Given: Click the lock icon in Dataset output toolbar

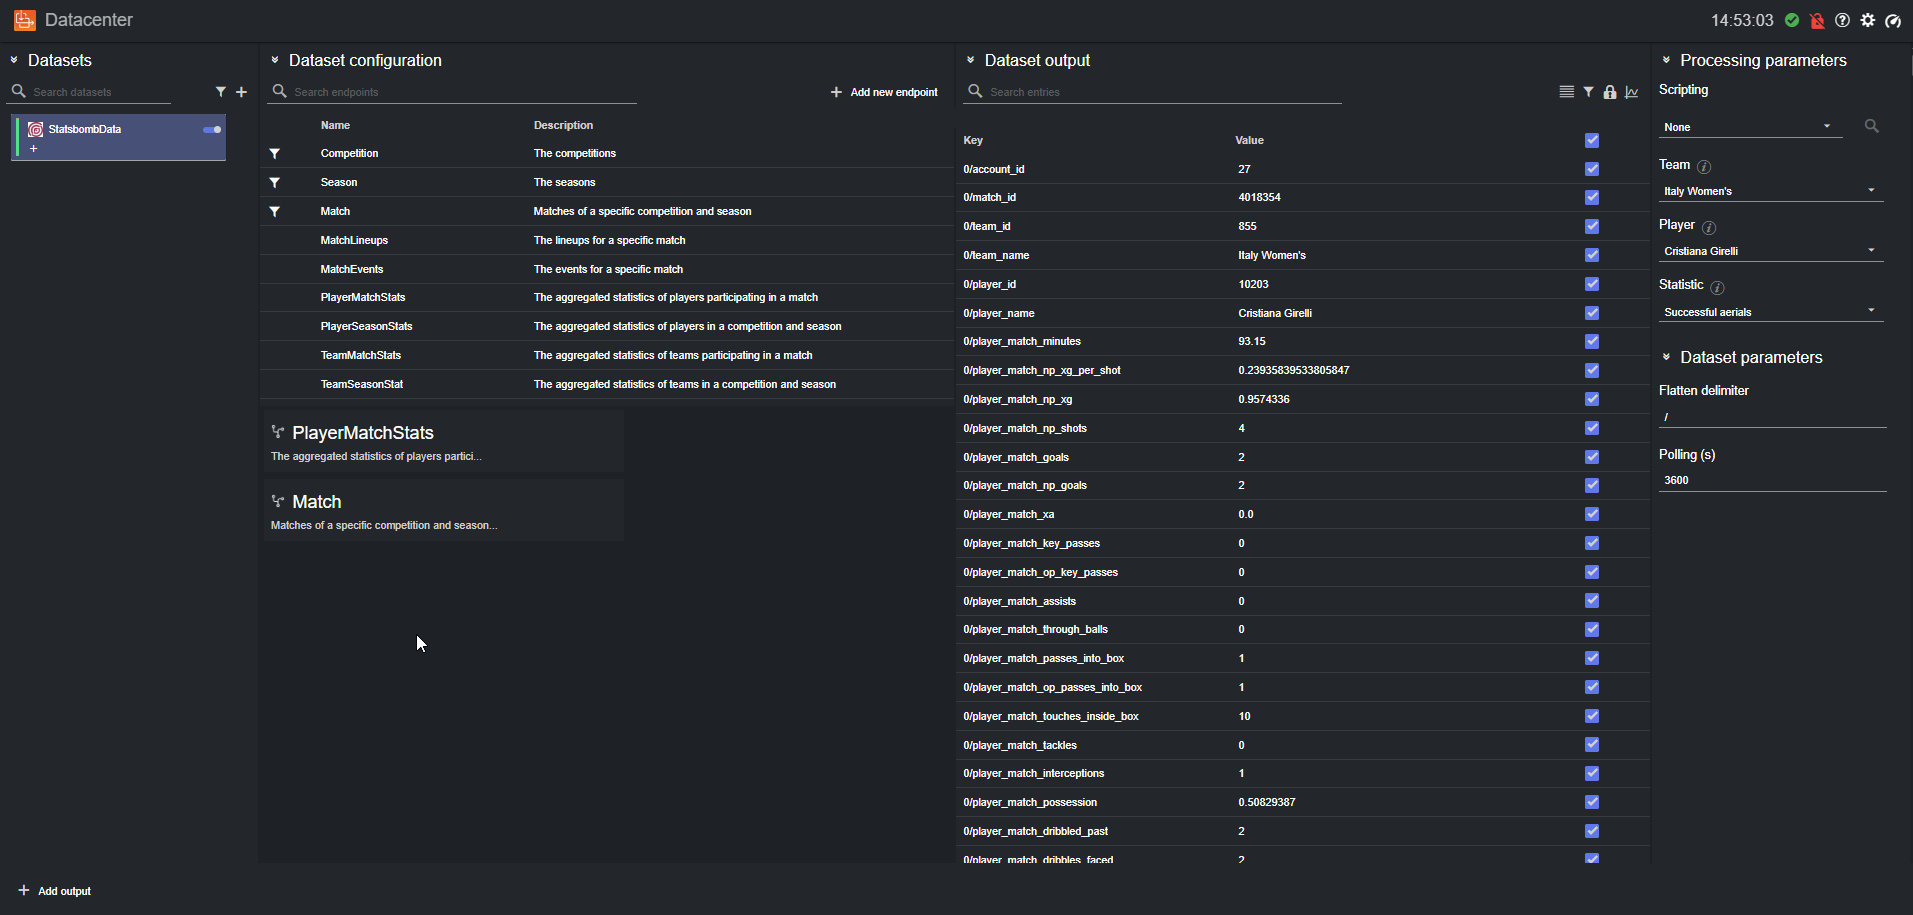Looking at the screenshot, I should 1609,91.
